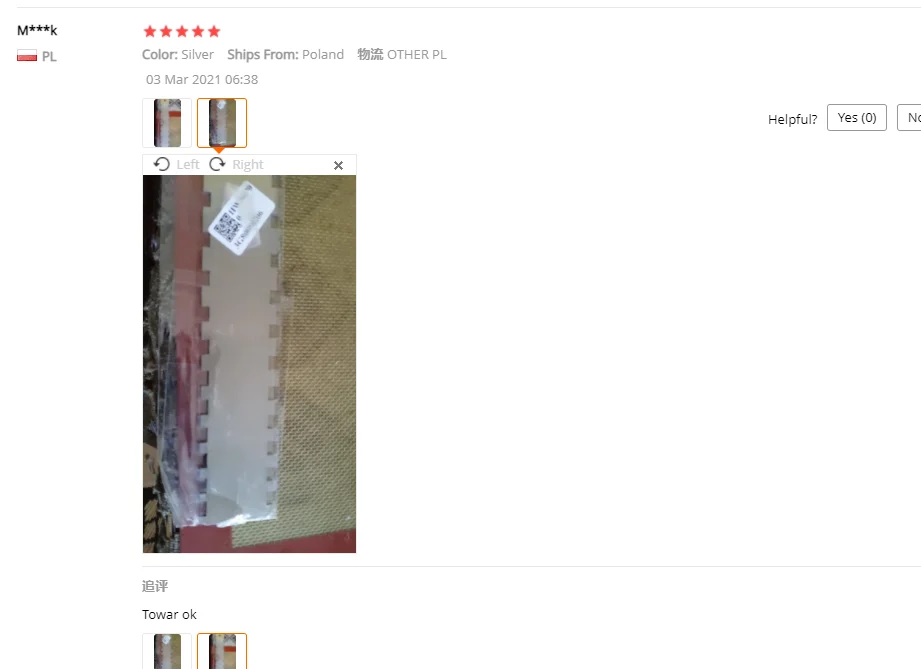This screenshot has height=669, width=921.
Task: Open the first thumbnail under Towar ok
Action: (x=167, y=651)
